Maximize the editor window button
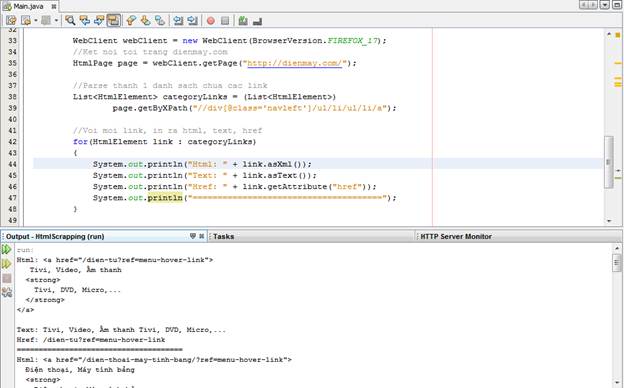The width and height of the screenshot is (624, 388). pyautogui.click(x=618, y=5)
